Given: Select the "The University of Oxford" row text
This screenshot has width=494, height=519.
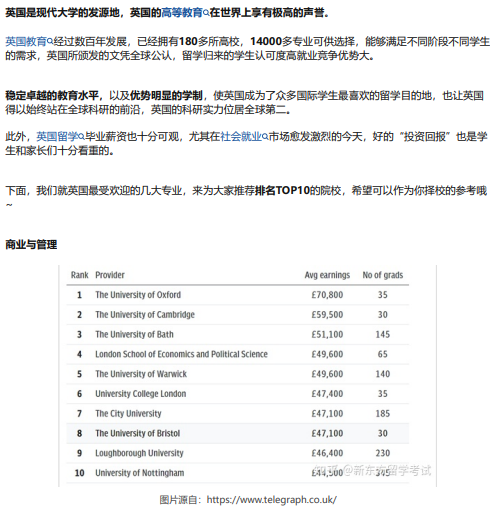Looking at the screenshot, I should (138, 295).
